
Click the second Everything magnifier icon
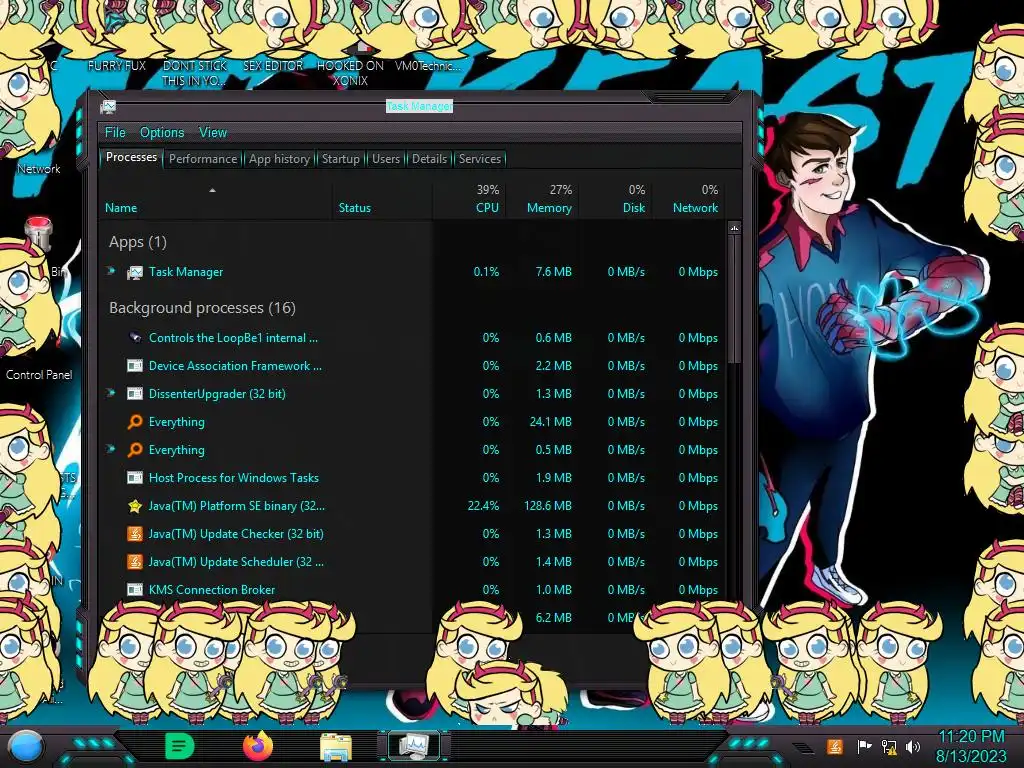click(135, 450)
